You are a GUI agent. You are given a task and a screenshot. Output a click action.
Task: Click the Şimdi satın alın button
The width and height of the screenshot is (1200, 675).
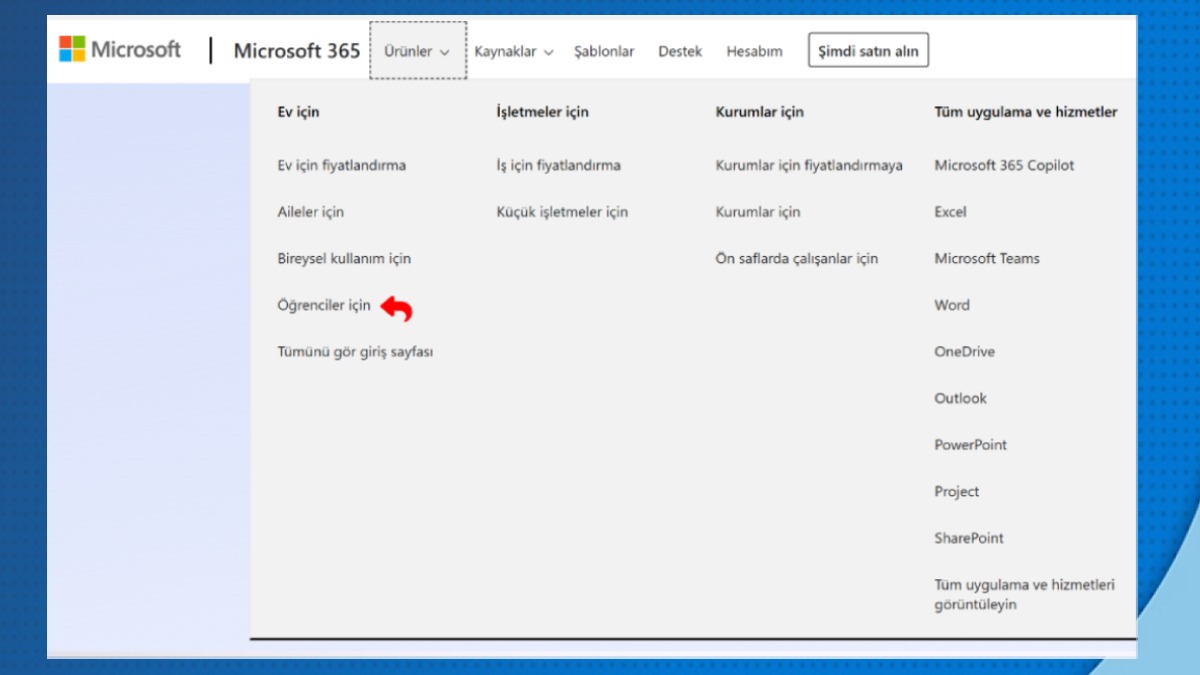868,51
